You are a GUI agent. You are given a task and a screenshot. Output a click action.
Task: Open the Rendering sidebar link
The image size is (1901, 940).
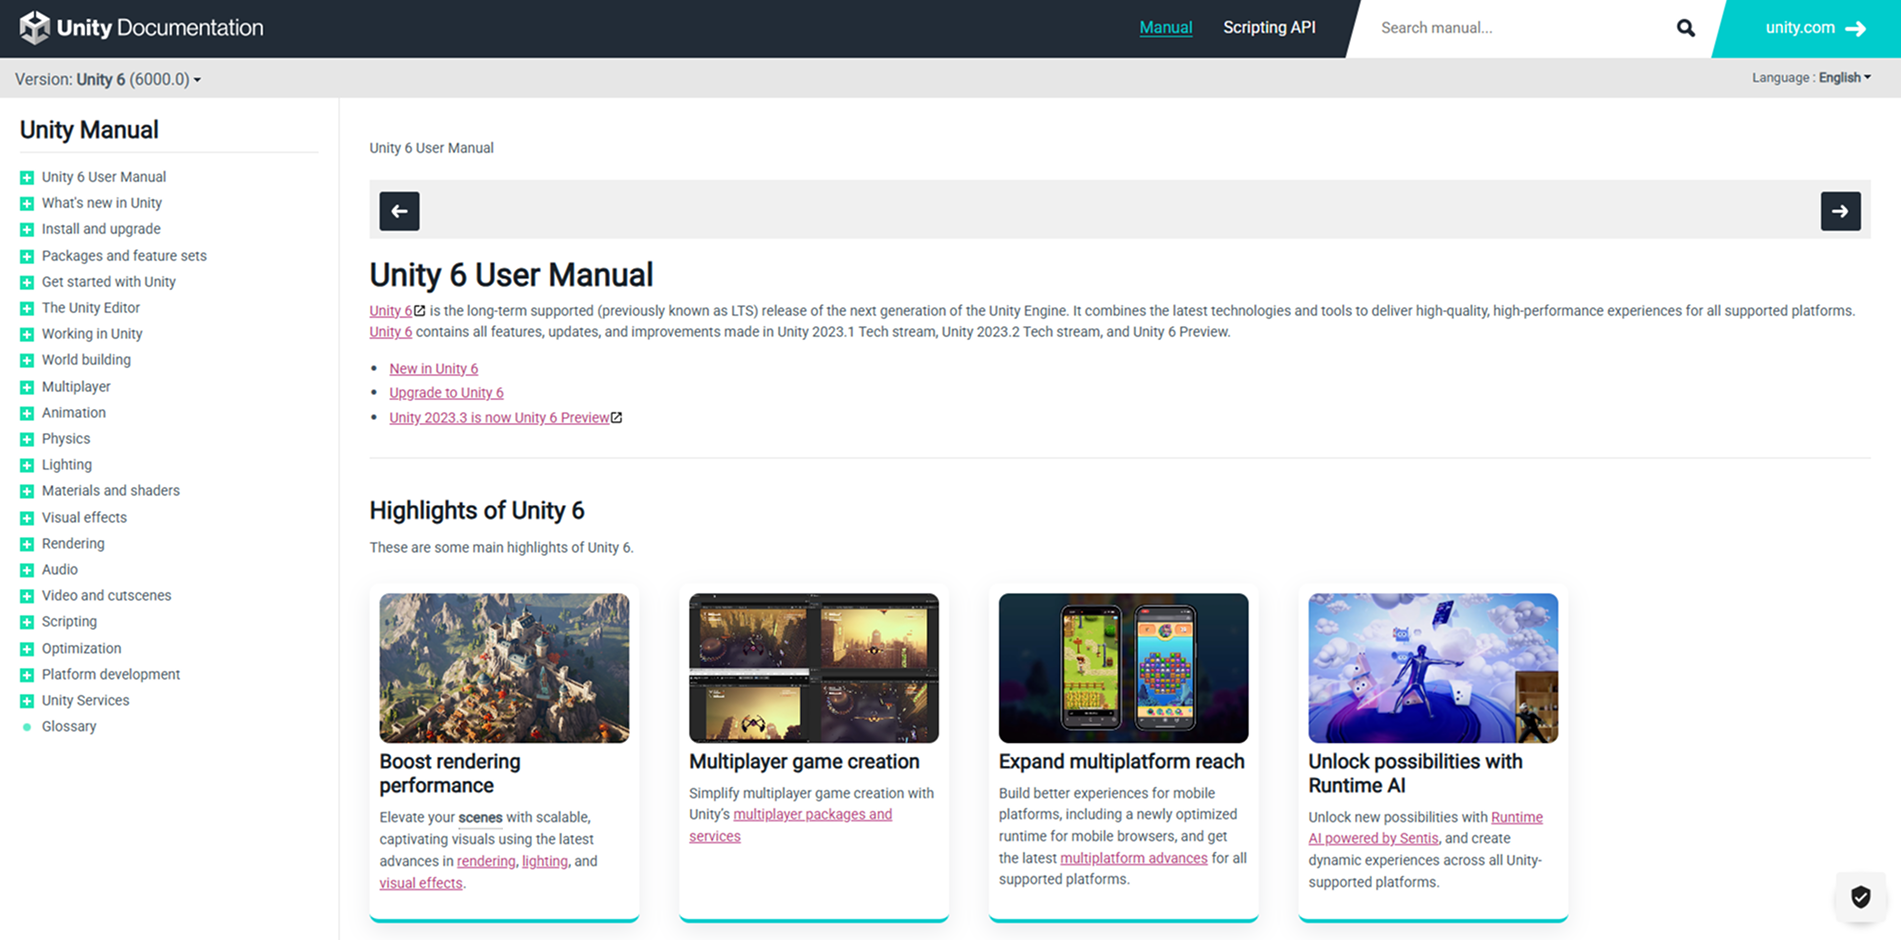tap(73, 544)
